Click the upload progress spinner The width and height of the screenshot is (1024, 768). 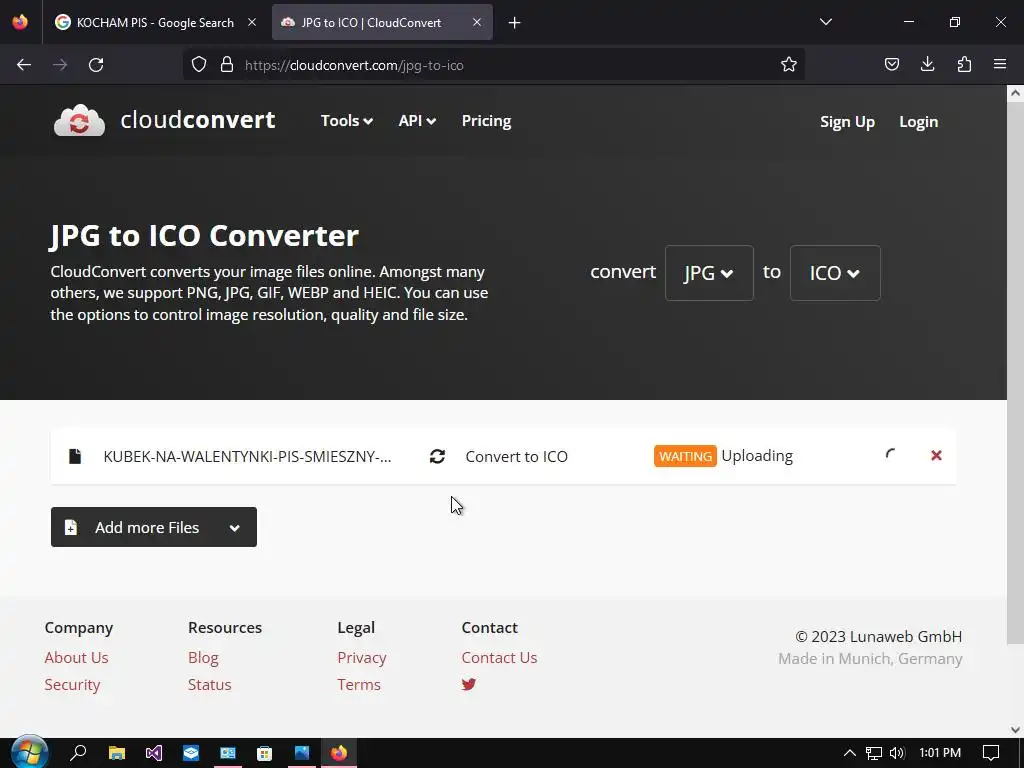pyautogui.click(x=891, y=455)
